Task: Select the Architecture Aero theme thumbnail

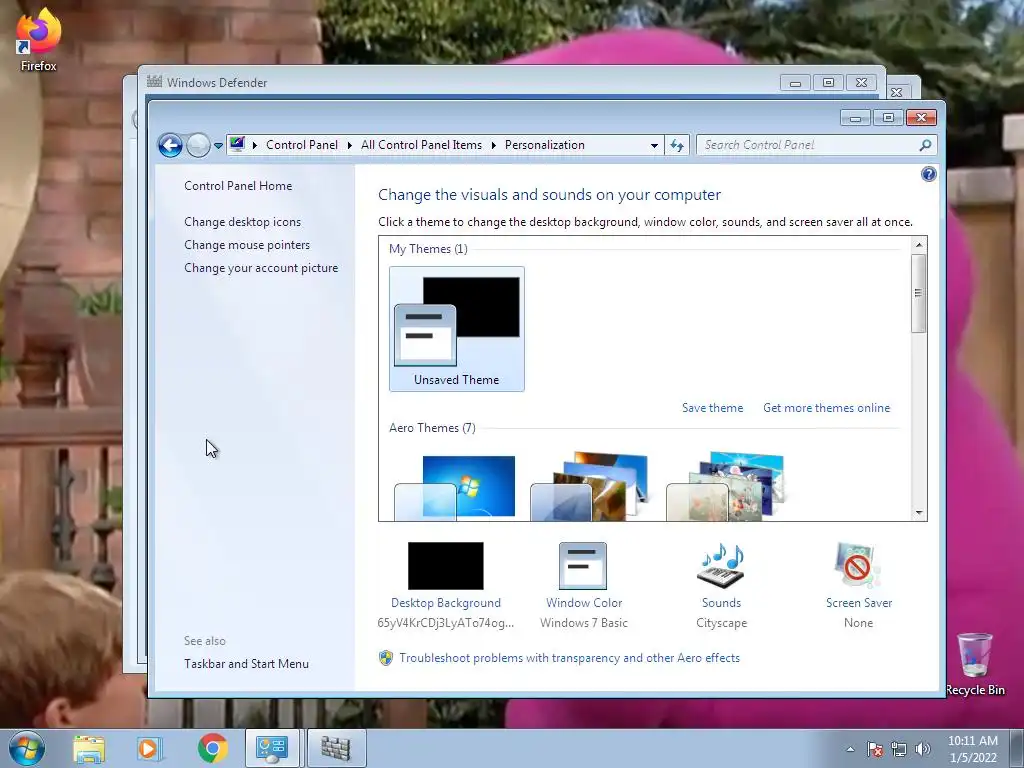Action: click(x=590, y=486)
